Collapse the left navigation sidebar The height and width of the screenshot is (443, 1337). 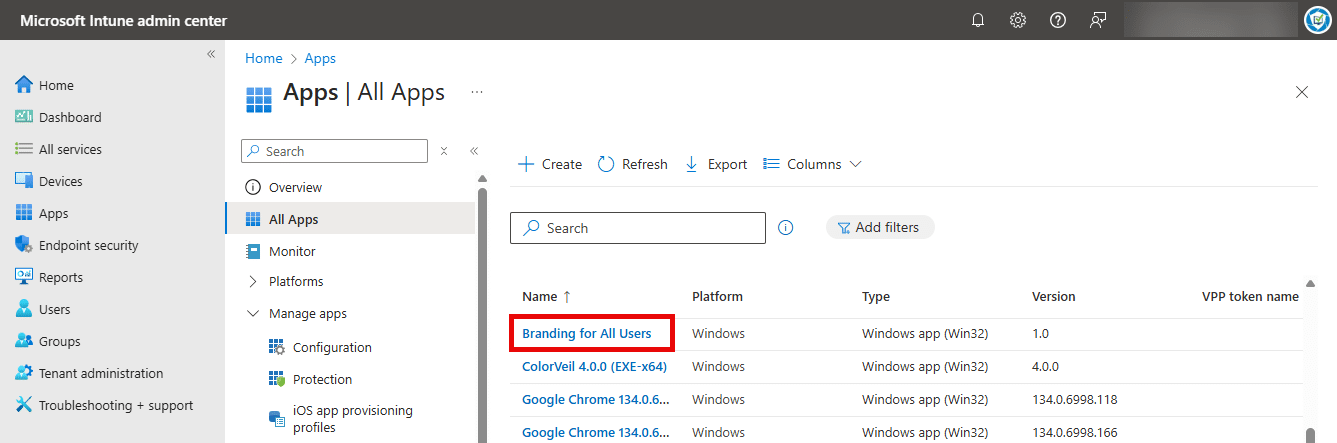coord(211,54)
